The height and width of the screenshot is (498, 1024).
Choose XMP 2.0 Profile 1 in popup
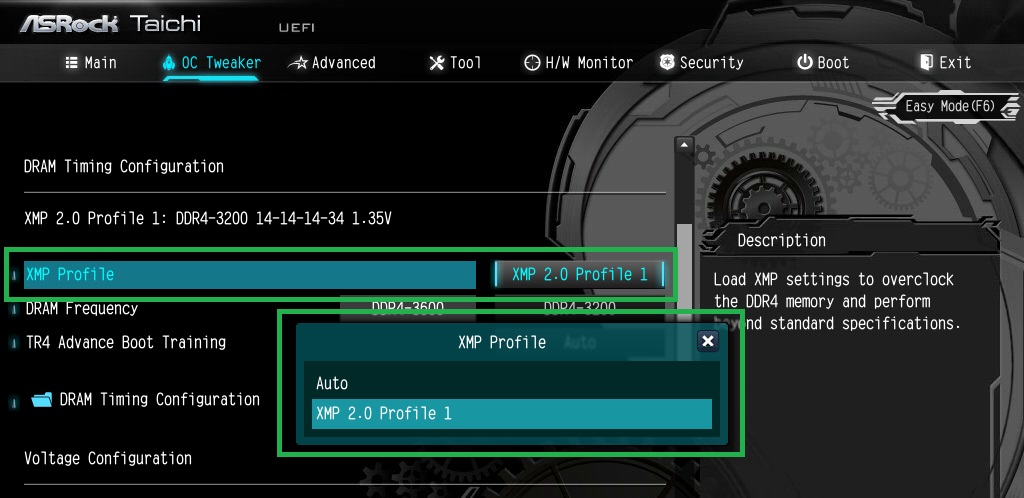tap(511, 414)
